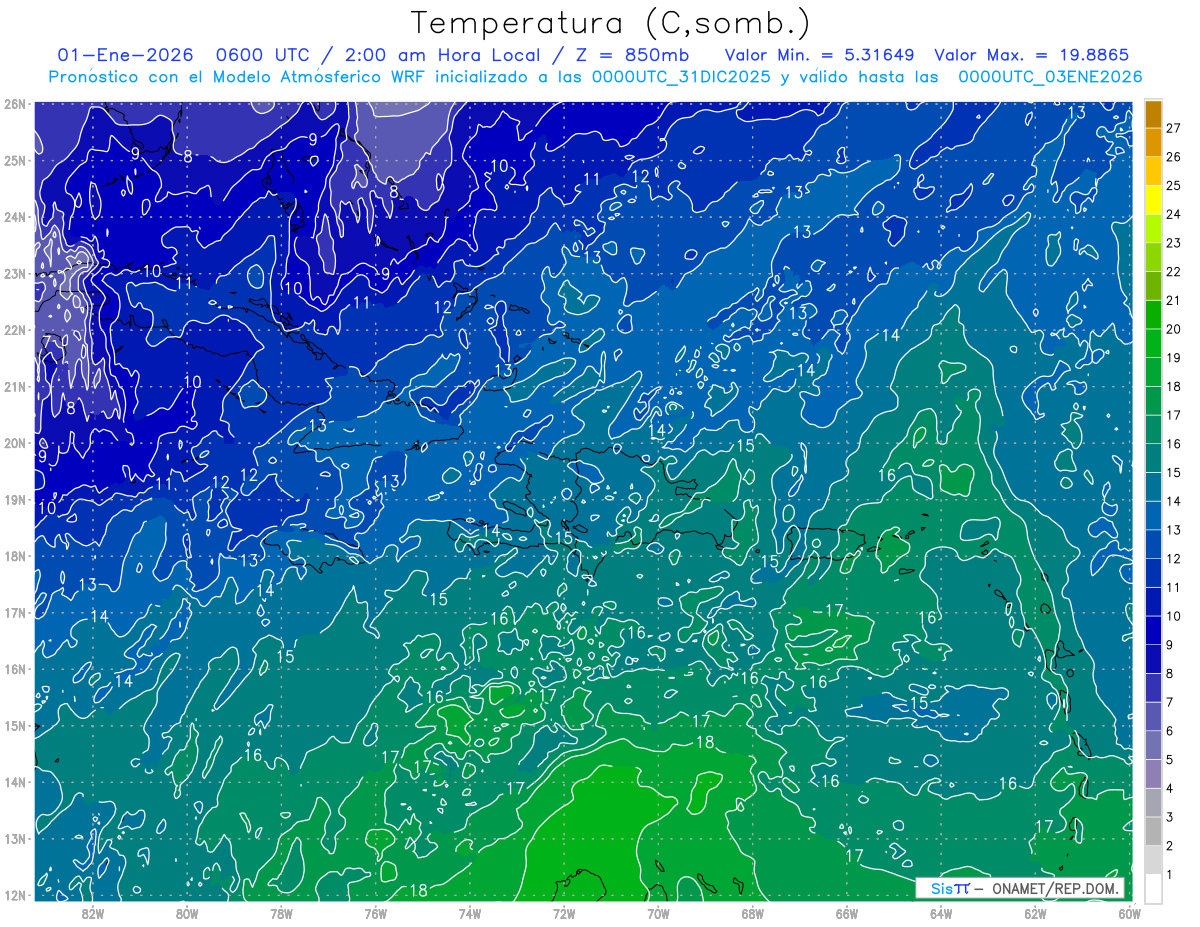The image size is (1200, 927).
Task: Click latitude axis label "15N"
Action: coord(14,726)
